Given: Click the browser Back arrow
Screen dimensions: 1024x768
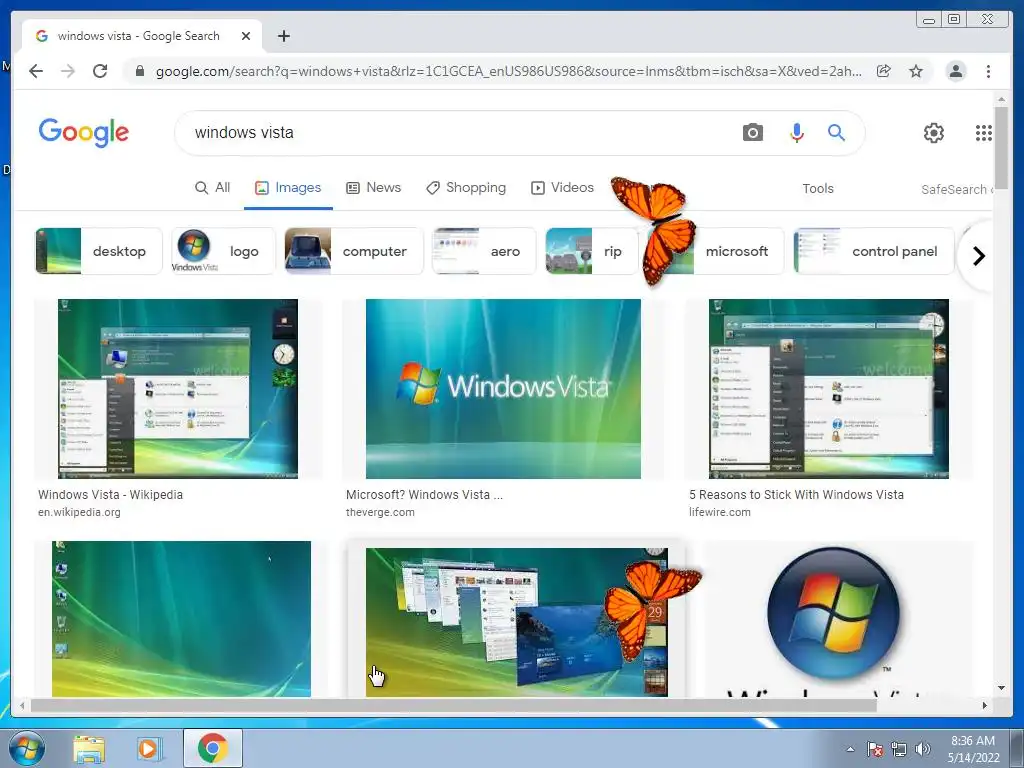Looking at the screenshot, I should click(36, 71).
